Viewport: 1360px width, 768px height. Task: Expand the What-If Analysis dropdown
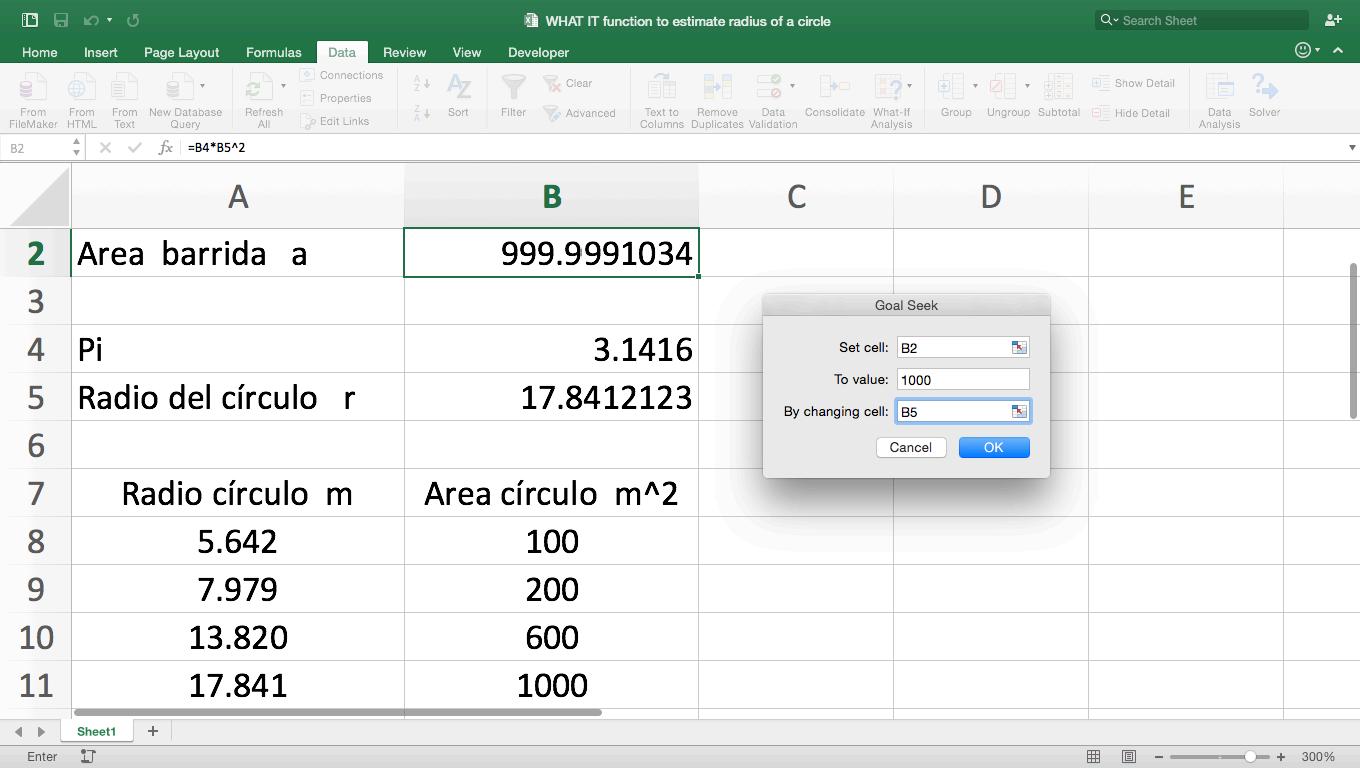(x=908, y=86)
